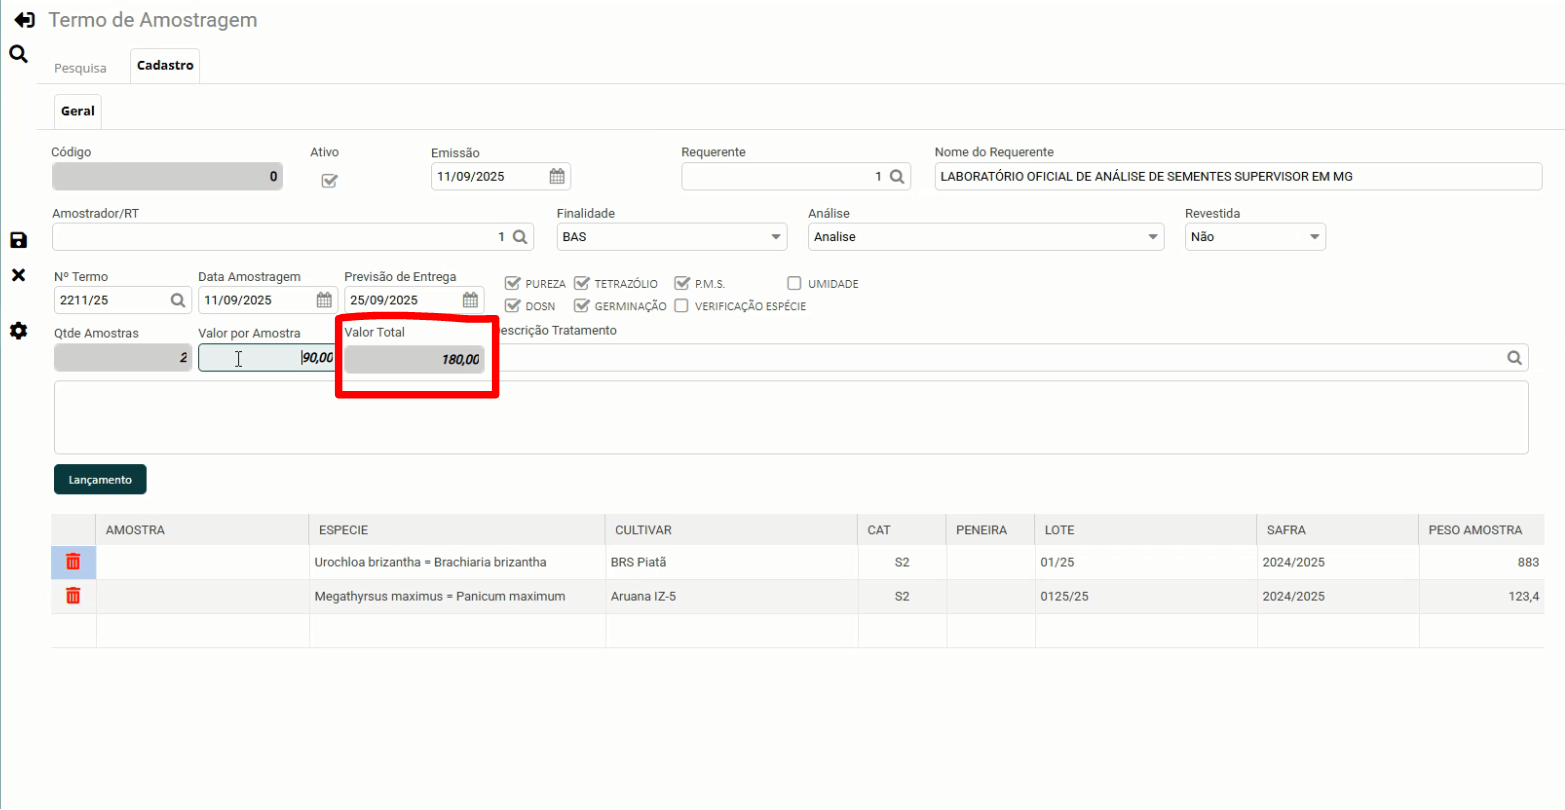The width and height of the screenshot is (1565, 810).
Task: Expand the Finalidade dropdown showing BAS
Action: click(x=775, y=237)
